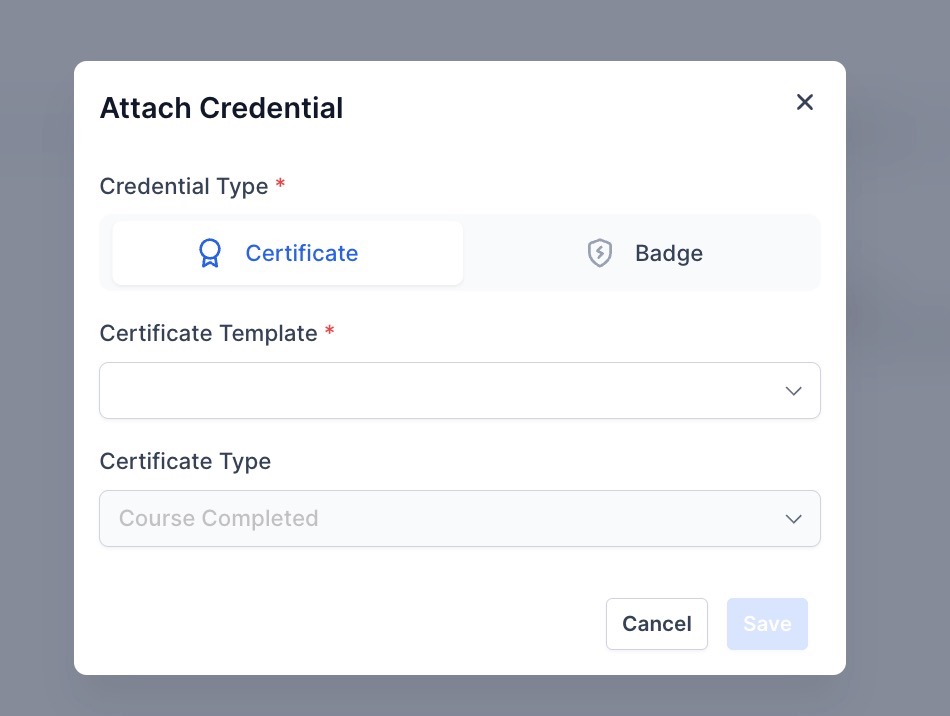
Task: Click red asterisk beside Certificate Template
Action: tap(330, 332)
